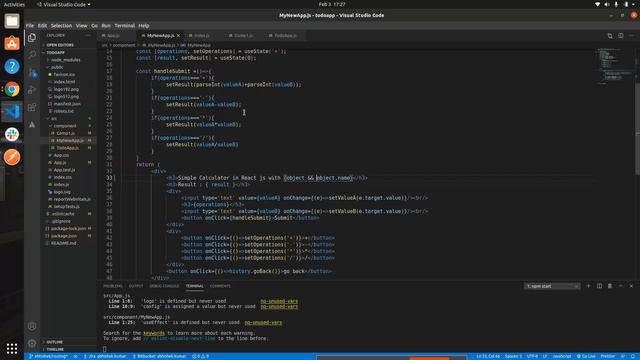Switch to the Problems panel tab
The width and height of the screenshot is (640, 360).
[113, 286]
